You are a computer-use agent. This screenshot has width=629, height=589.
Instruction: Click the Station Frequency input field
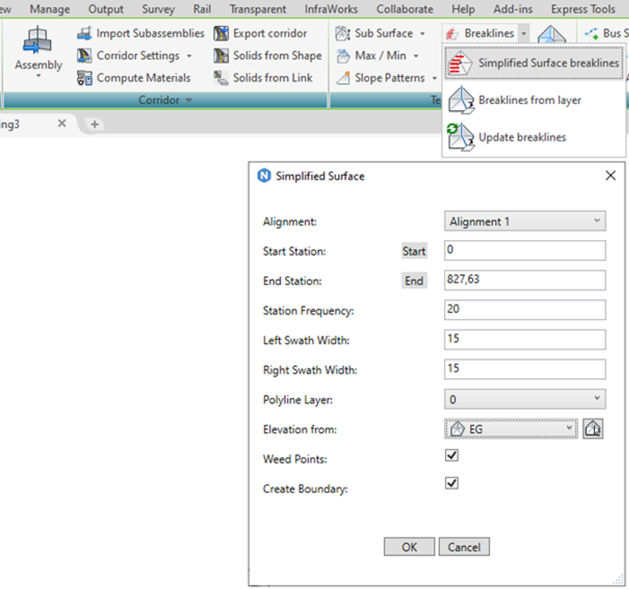pos(525,310)
